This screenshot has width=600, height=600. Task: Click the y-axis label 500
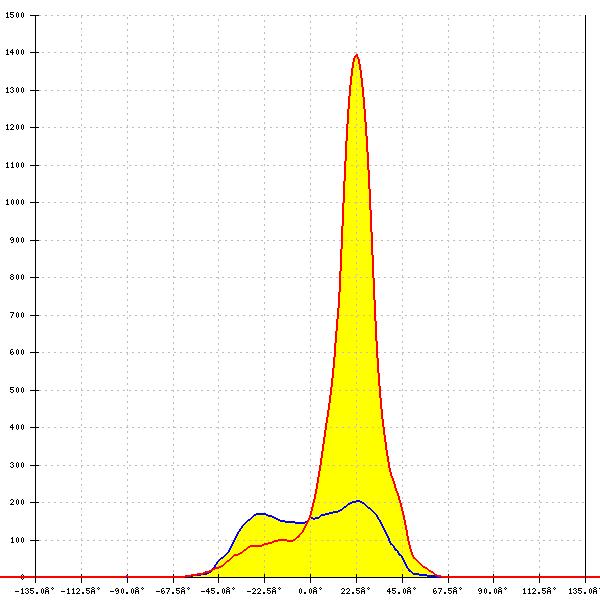pos(17,390)
